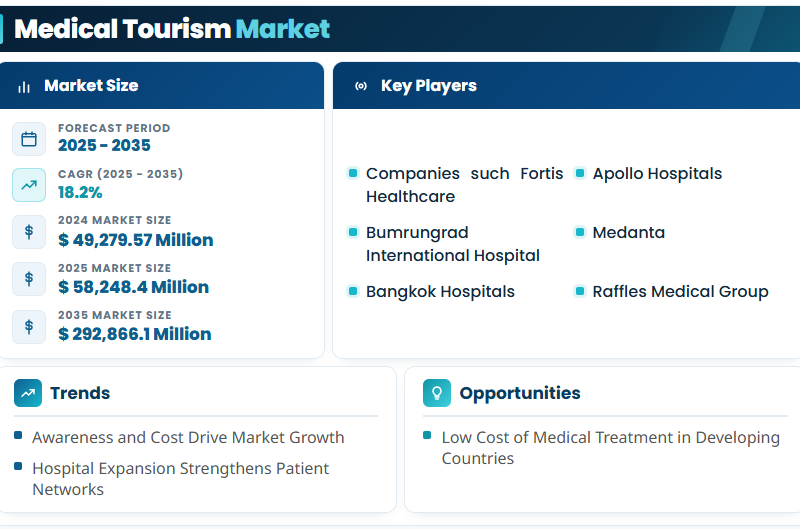Click the Companies such Fortis Healthcare entry
The width and height of the screenshot is (800, 529).
click(x=464, y=185)
